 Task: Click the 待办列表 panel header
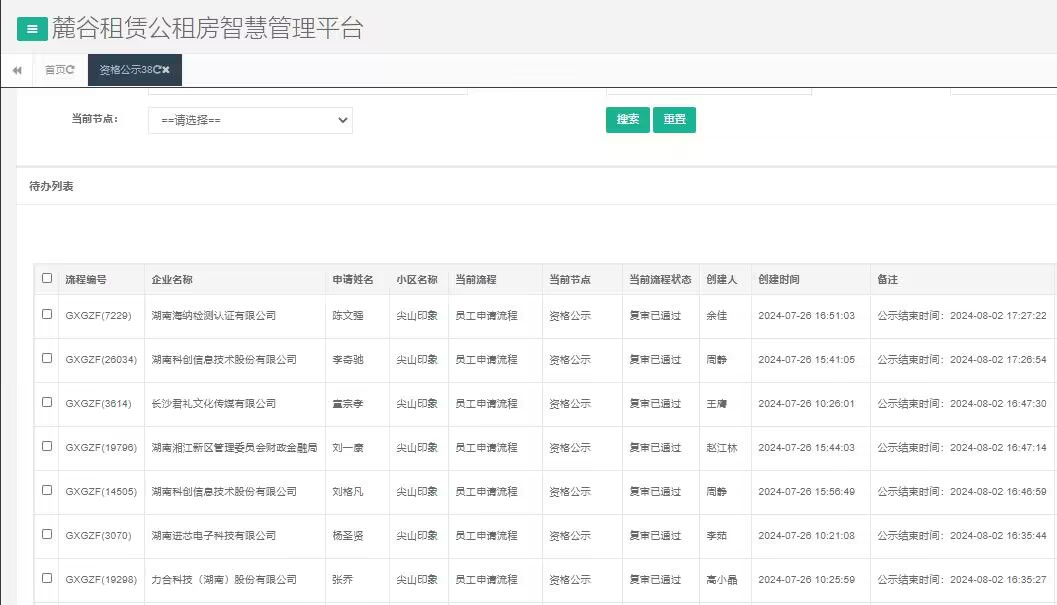click(x=50, y=186)
